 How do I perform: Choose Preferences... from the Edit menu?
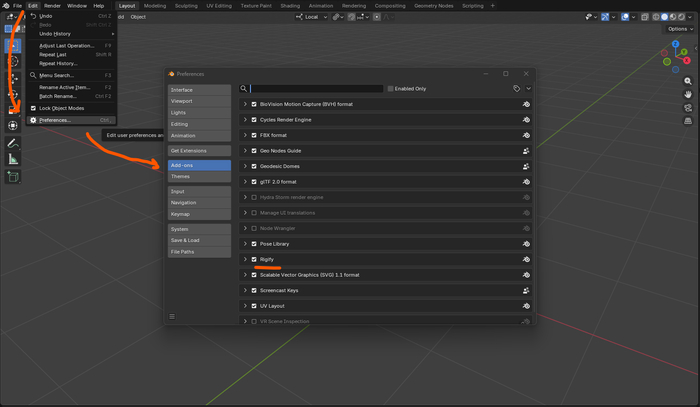tap(55, 120)
